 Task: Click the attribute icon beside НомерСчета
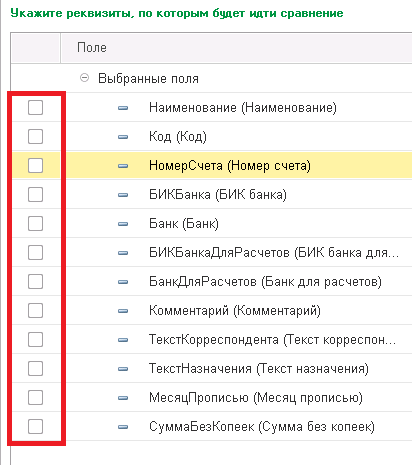[x=123, y=166]
